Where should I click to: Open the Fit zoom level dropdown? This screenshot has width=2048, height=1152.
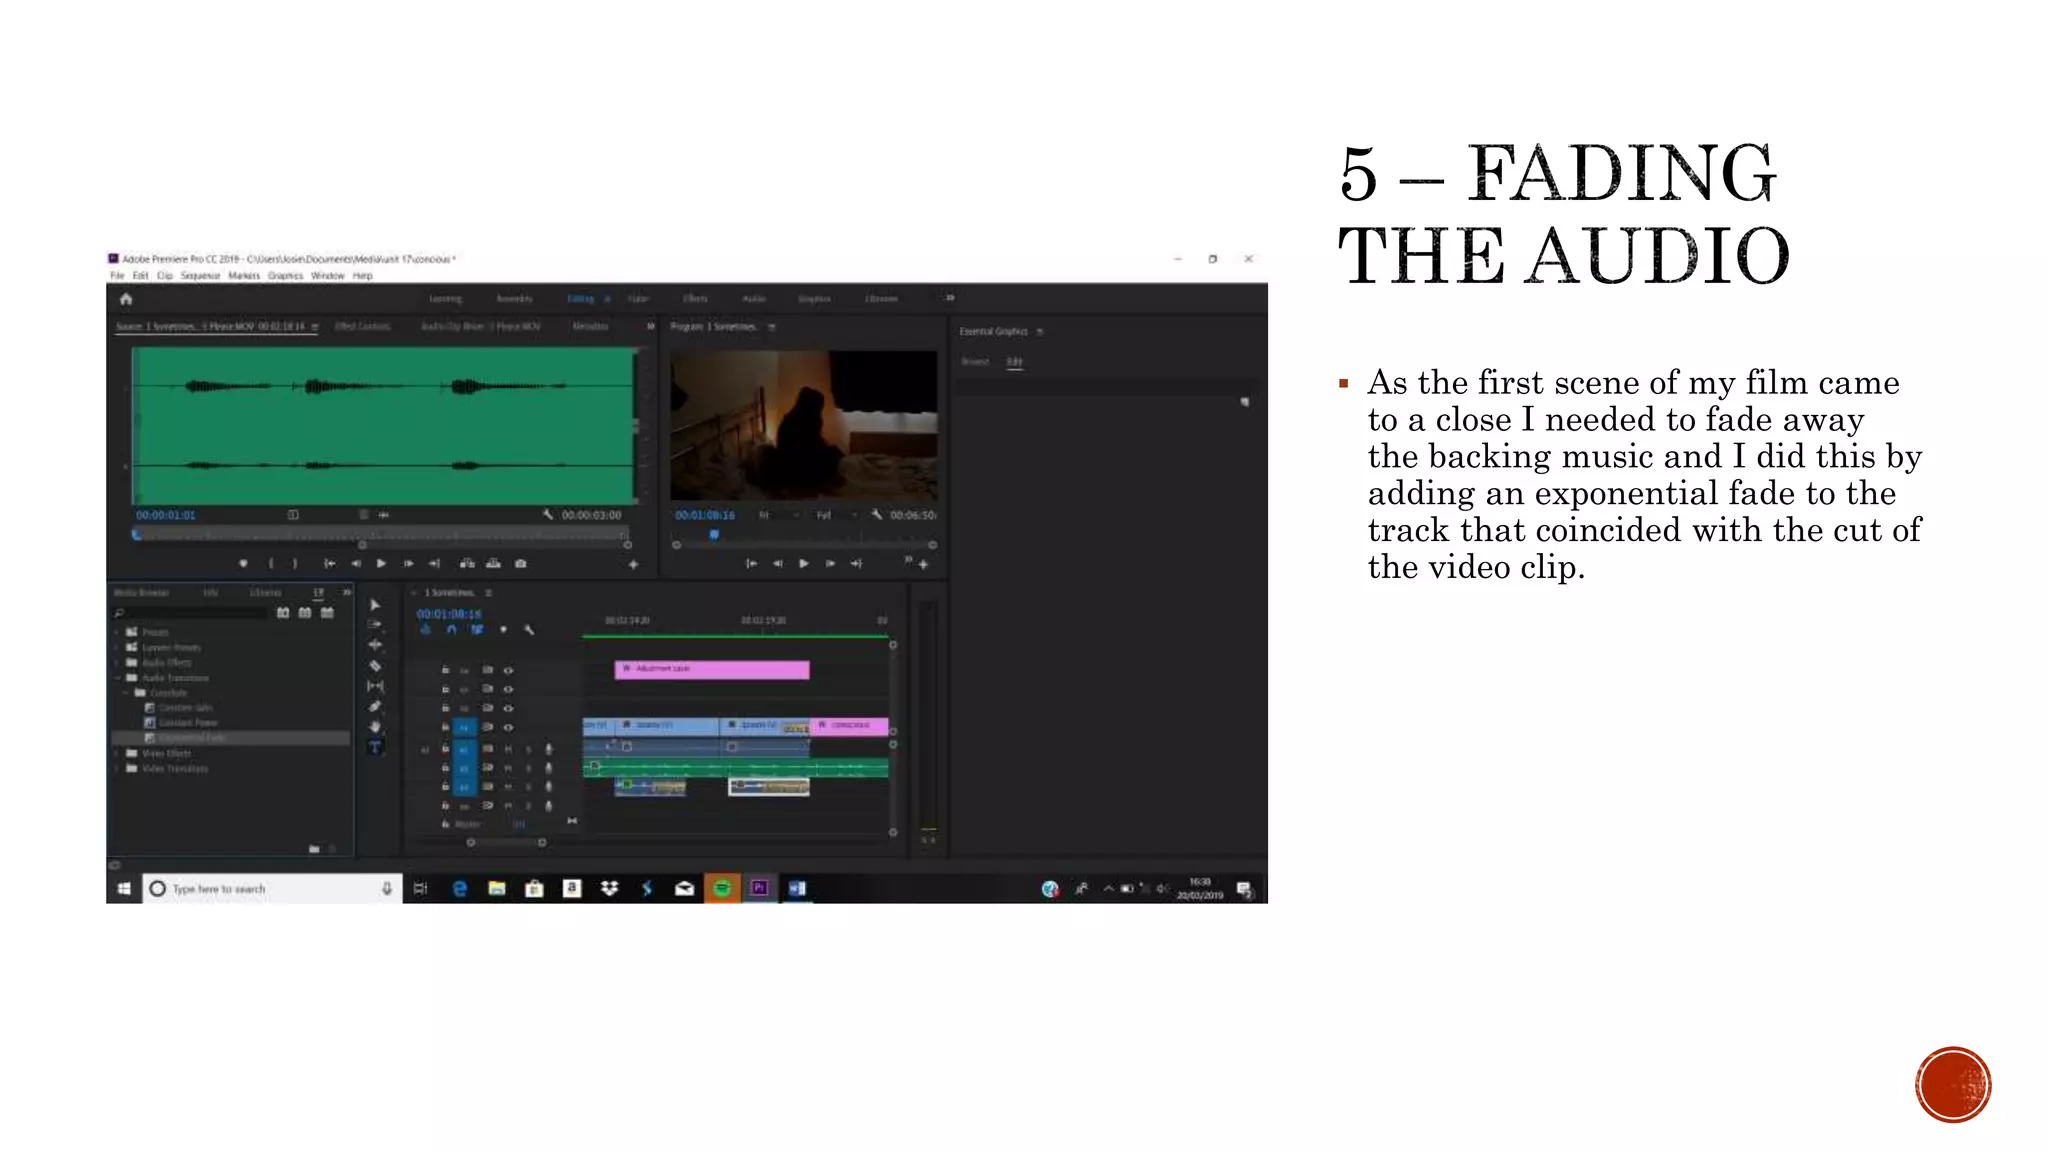(779, 515)
